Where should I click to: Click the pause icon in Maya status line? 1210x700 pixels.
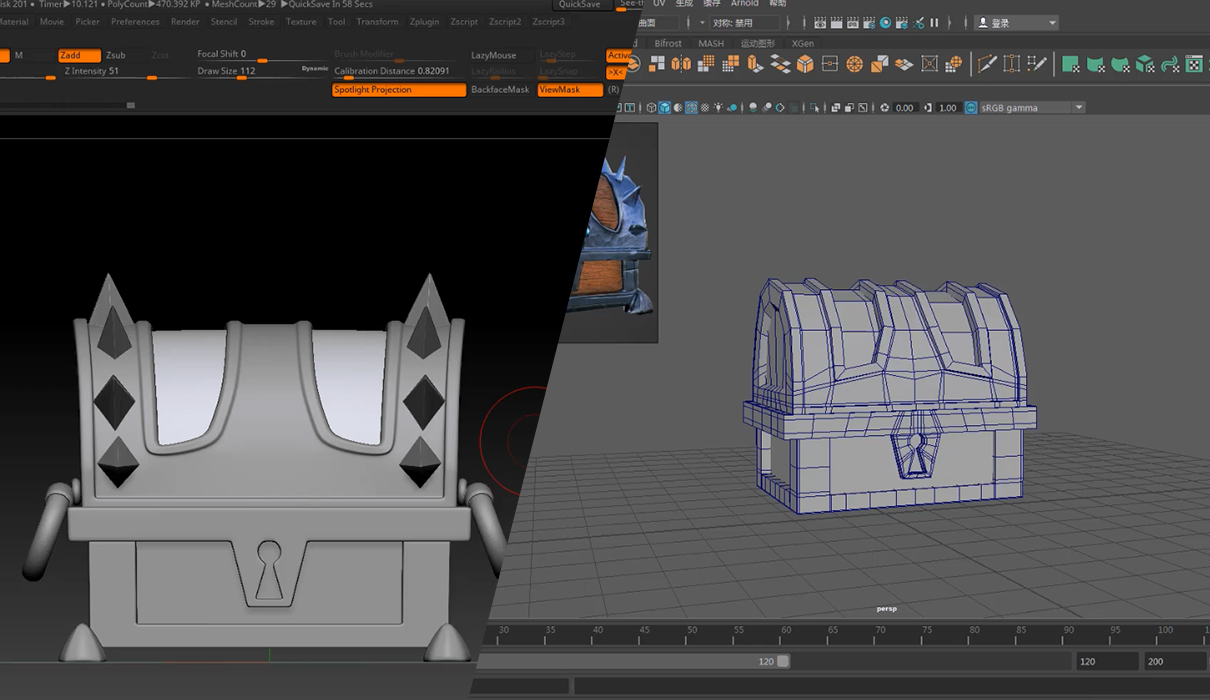pos(934,22)
